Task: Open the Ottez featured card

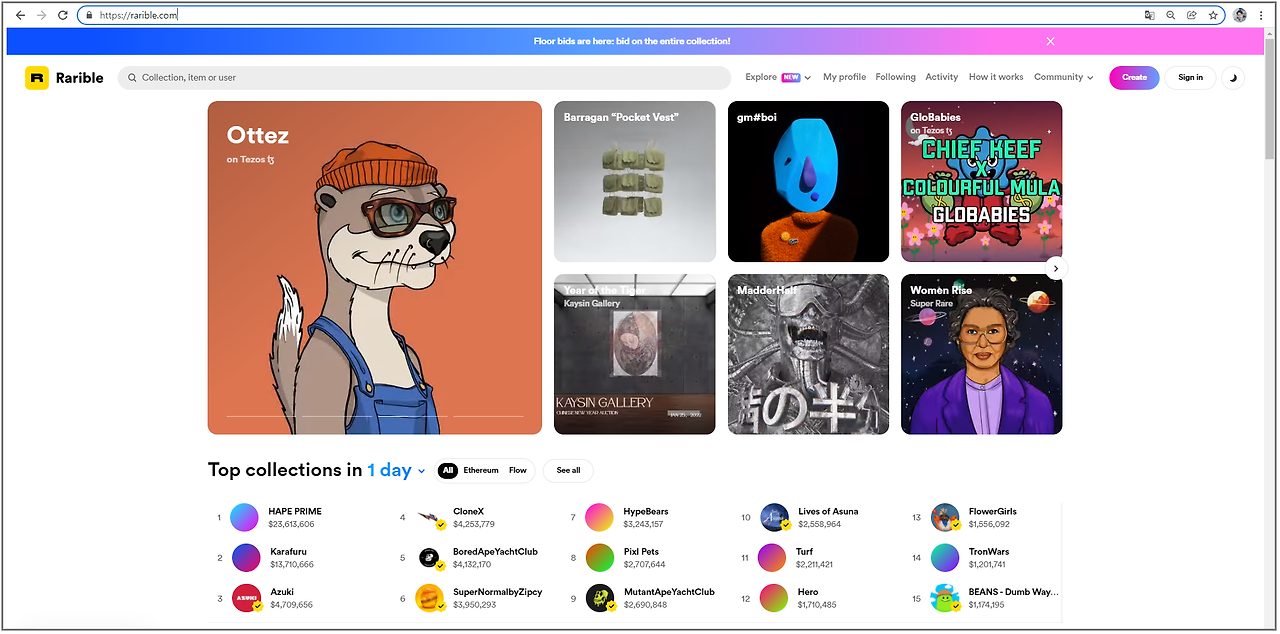Action: 375,268
